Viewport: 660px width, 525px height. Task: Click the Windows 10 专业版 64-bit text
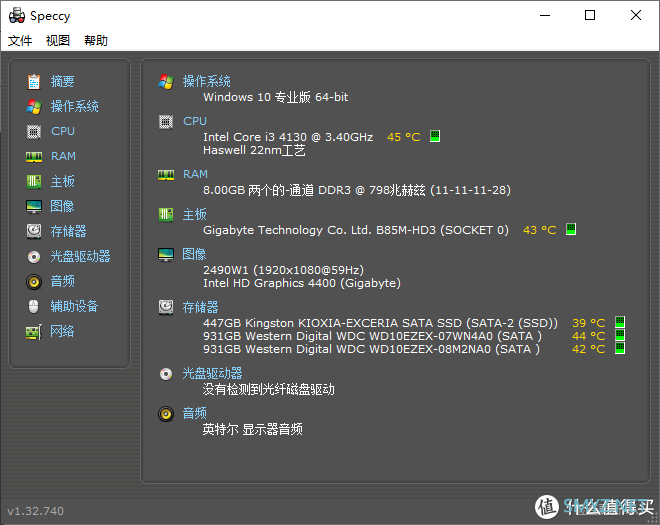tap(276, 97)
